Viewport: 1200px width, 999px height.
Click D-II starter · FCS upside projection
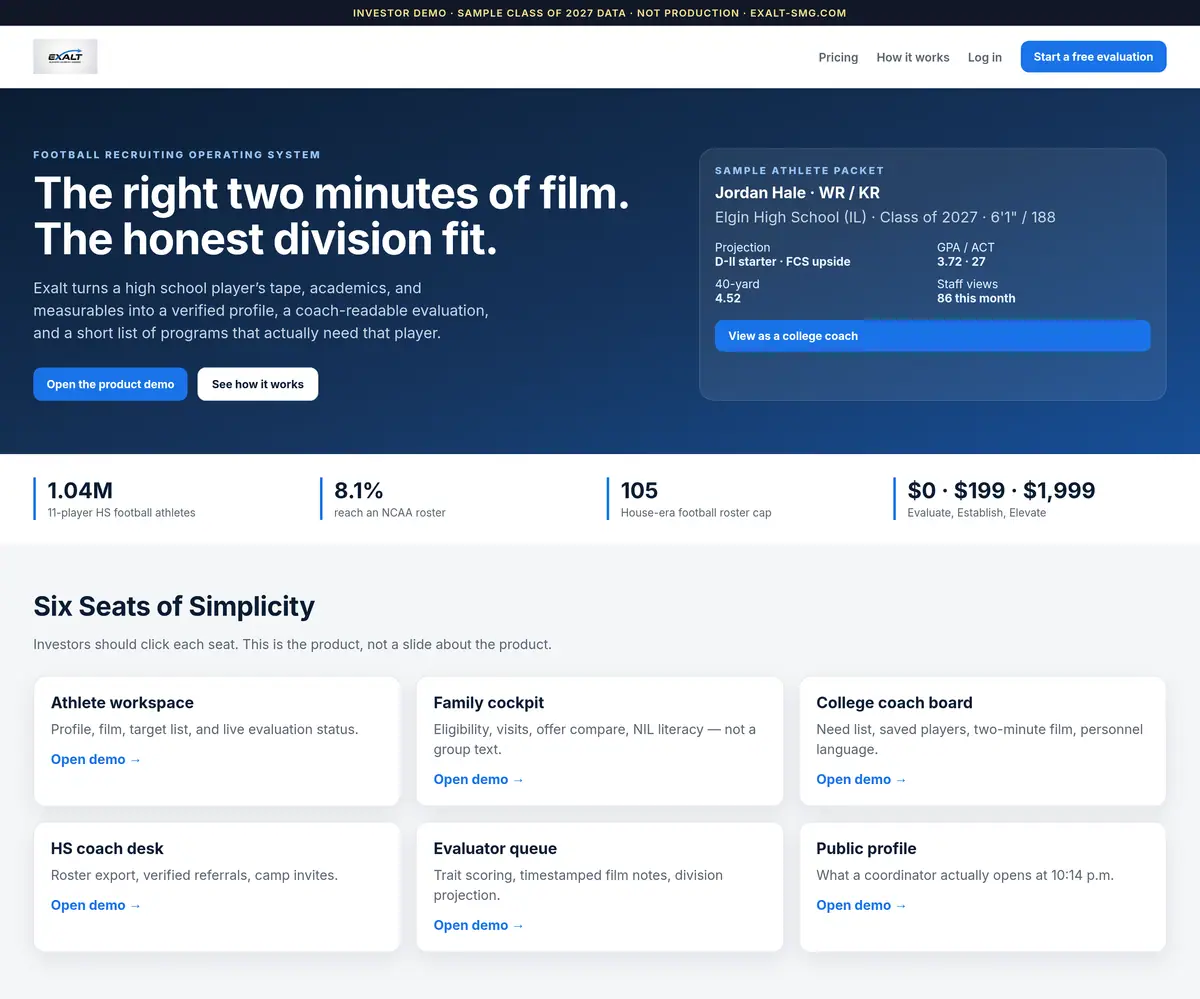tap(783, 262)
